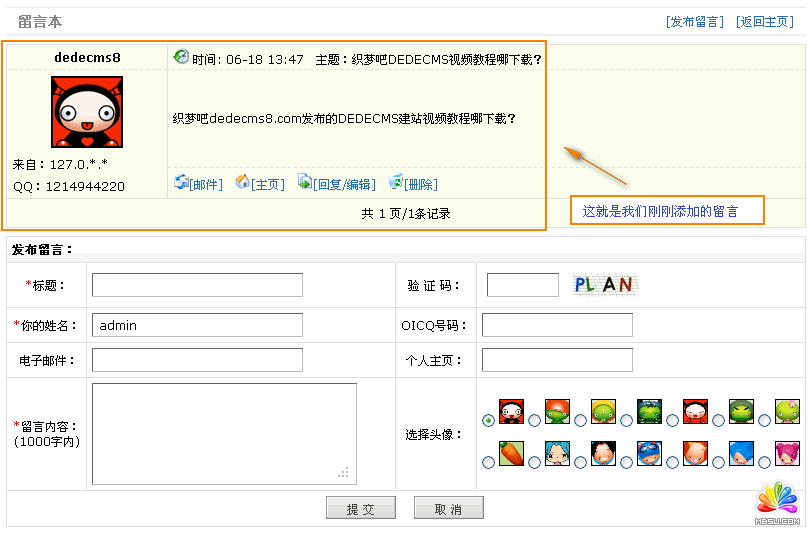Select the radio button for the carrot avatar
Viewport: 812px width, 535px height.
[x=487, y=462]
